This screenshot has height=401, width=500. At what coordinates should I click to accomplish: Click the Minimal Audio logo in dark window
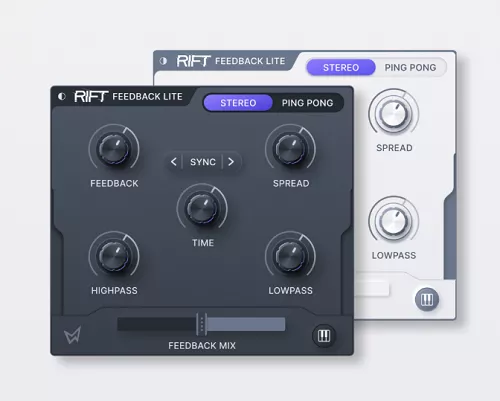(73, 335)
